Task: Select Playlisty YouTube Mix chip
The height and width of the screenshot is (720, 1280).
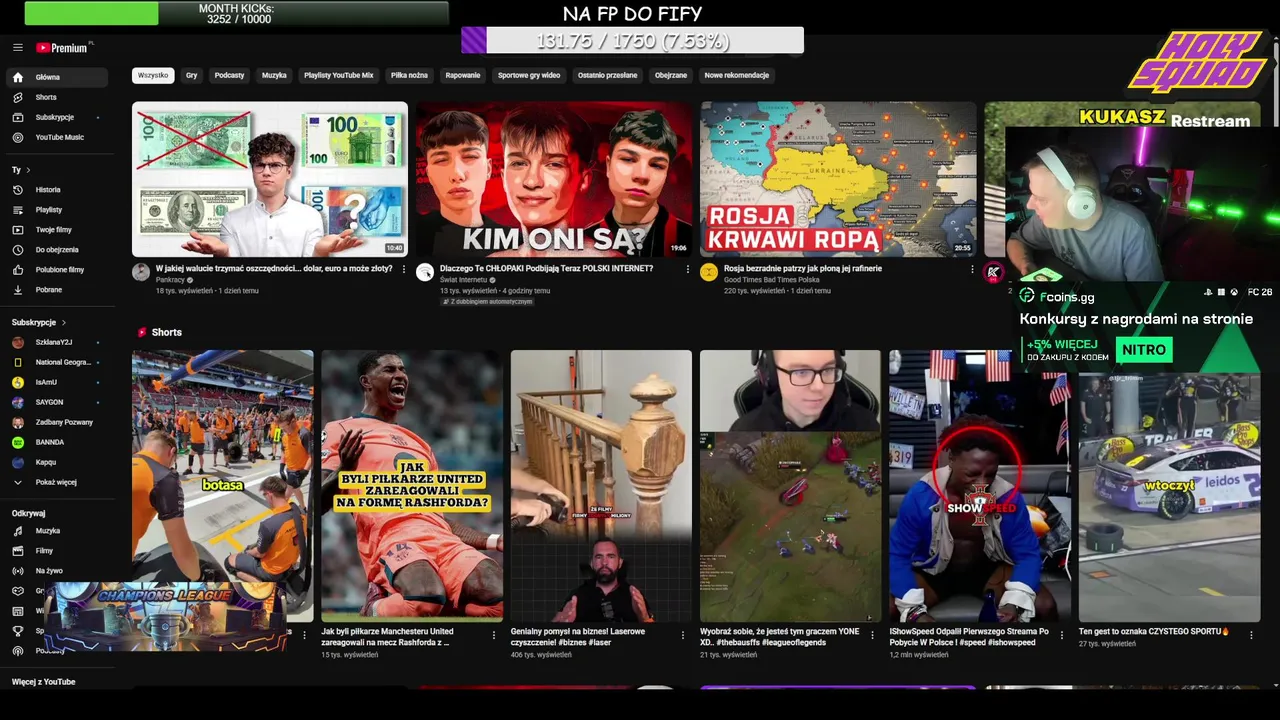Action: click(338, 75)
